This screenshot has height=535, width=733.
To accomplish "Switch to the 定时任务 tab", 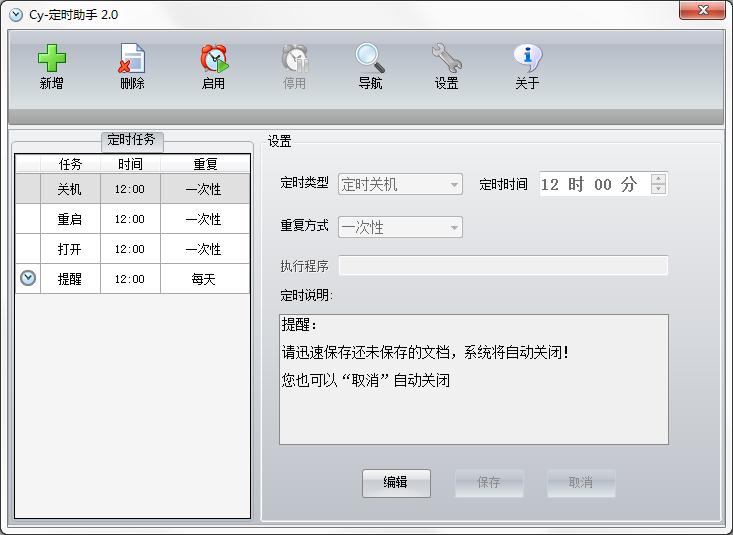I will (131, 140).
